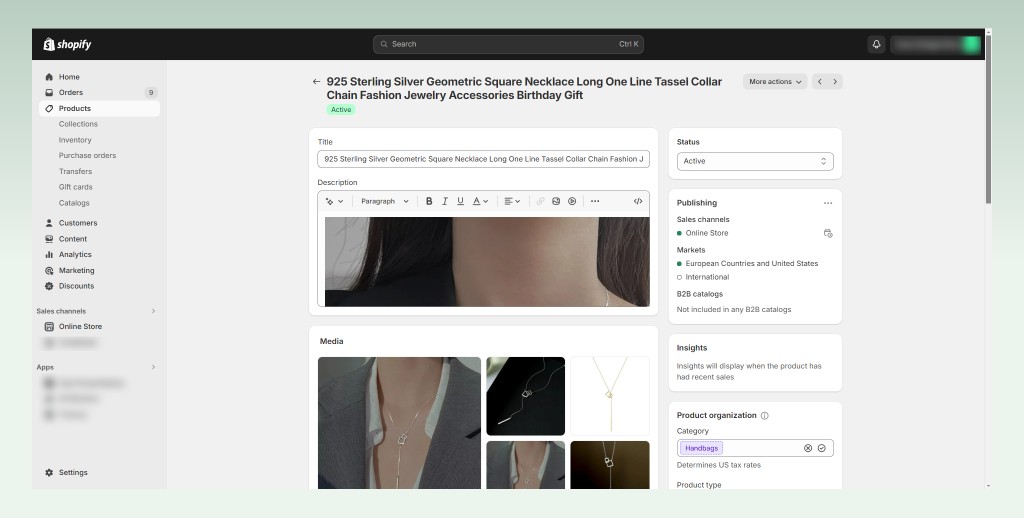Screen dimensions: 1024x518
Task: Click the store account menu
Action: click(x=936, y=44)
